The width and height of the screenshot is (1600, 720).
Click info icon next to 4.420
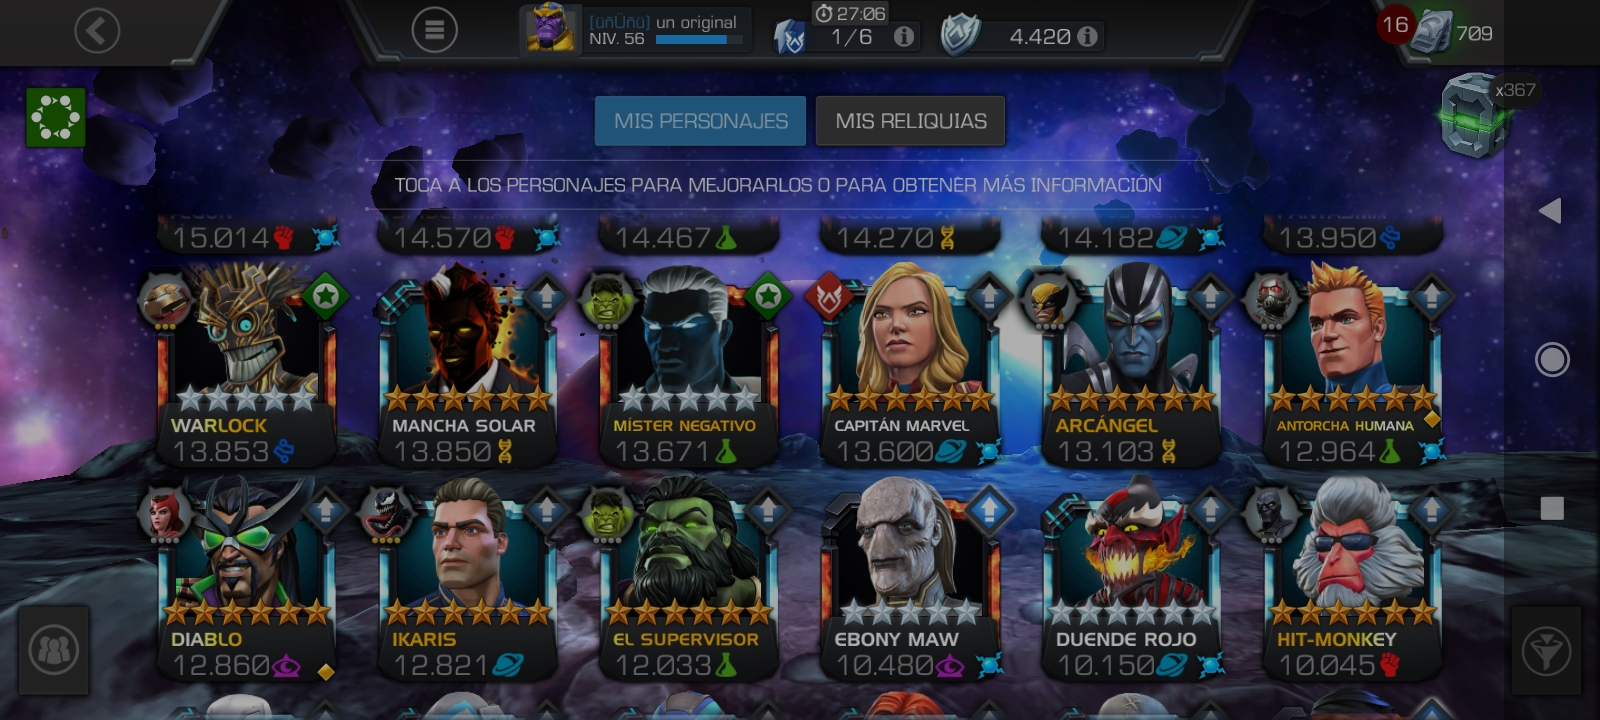point(1088,37)
